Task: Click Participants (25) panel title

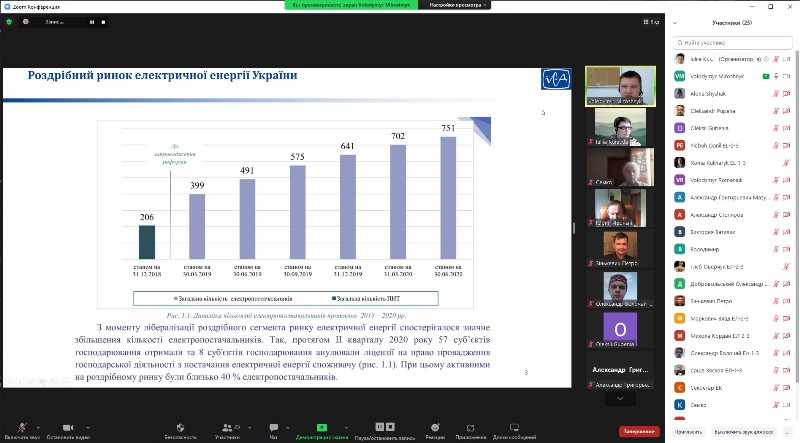Action: [732, 23]
